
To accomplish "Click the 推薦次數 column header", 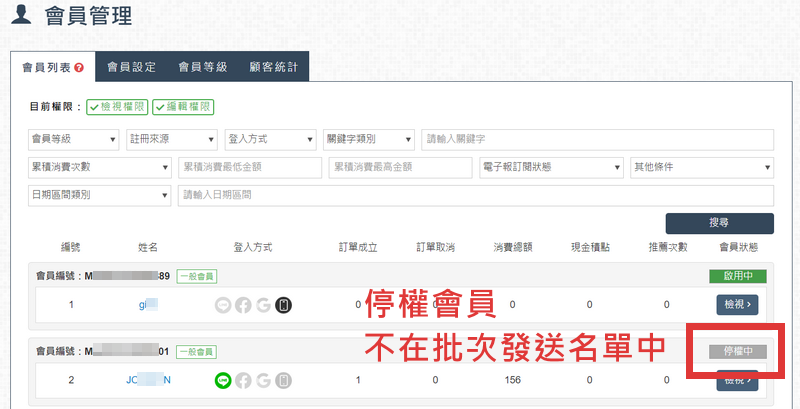I will pos(668,248).
